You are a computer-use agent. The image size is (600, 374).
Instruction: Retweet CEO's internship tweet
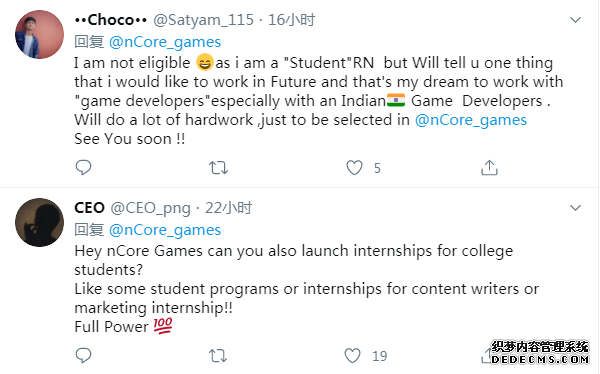point(218,356)
